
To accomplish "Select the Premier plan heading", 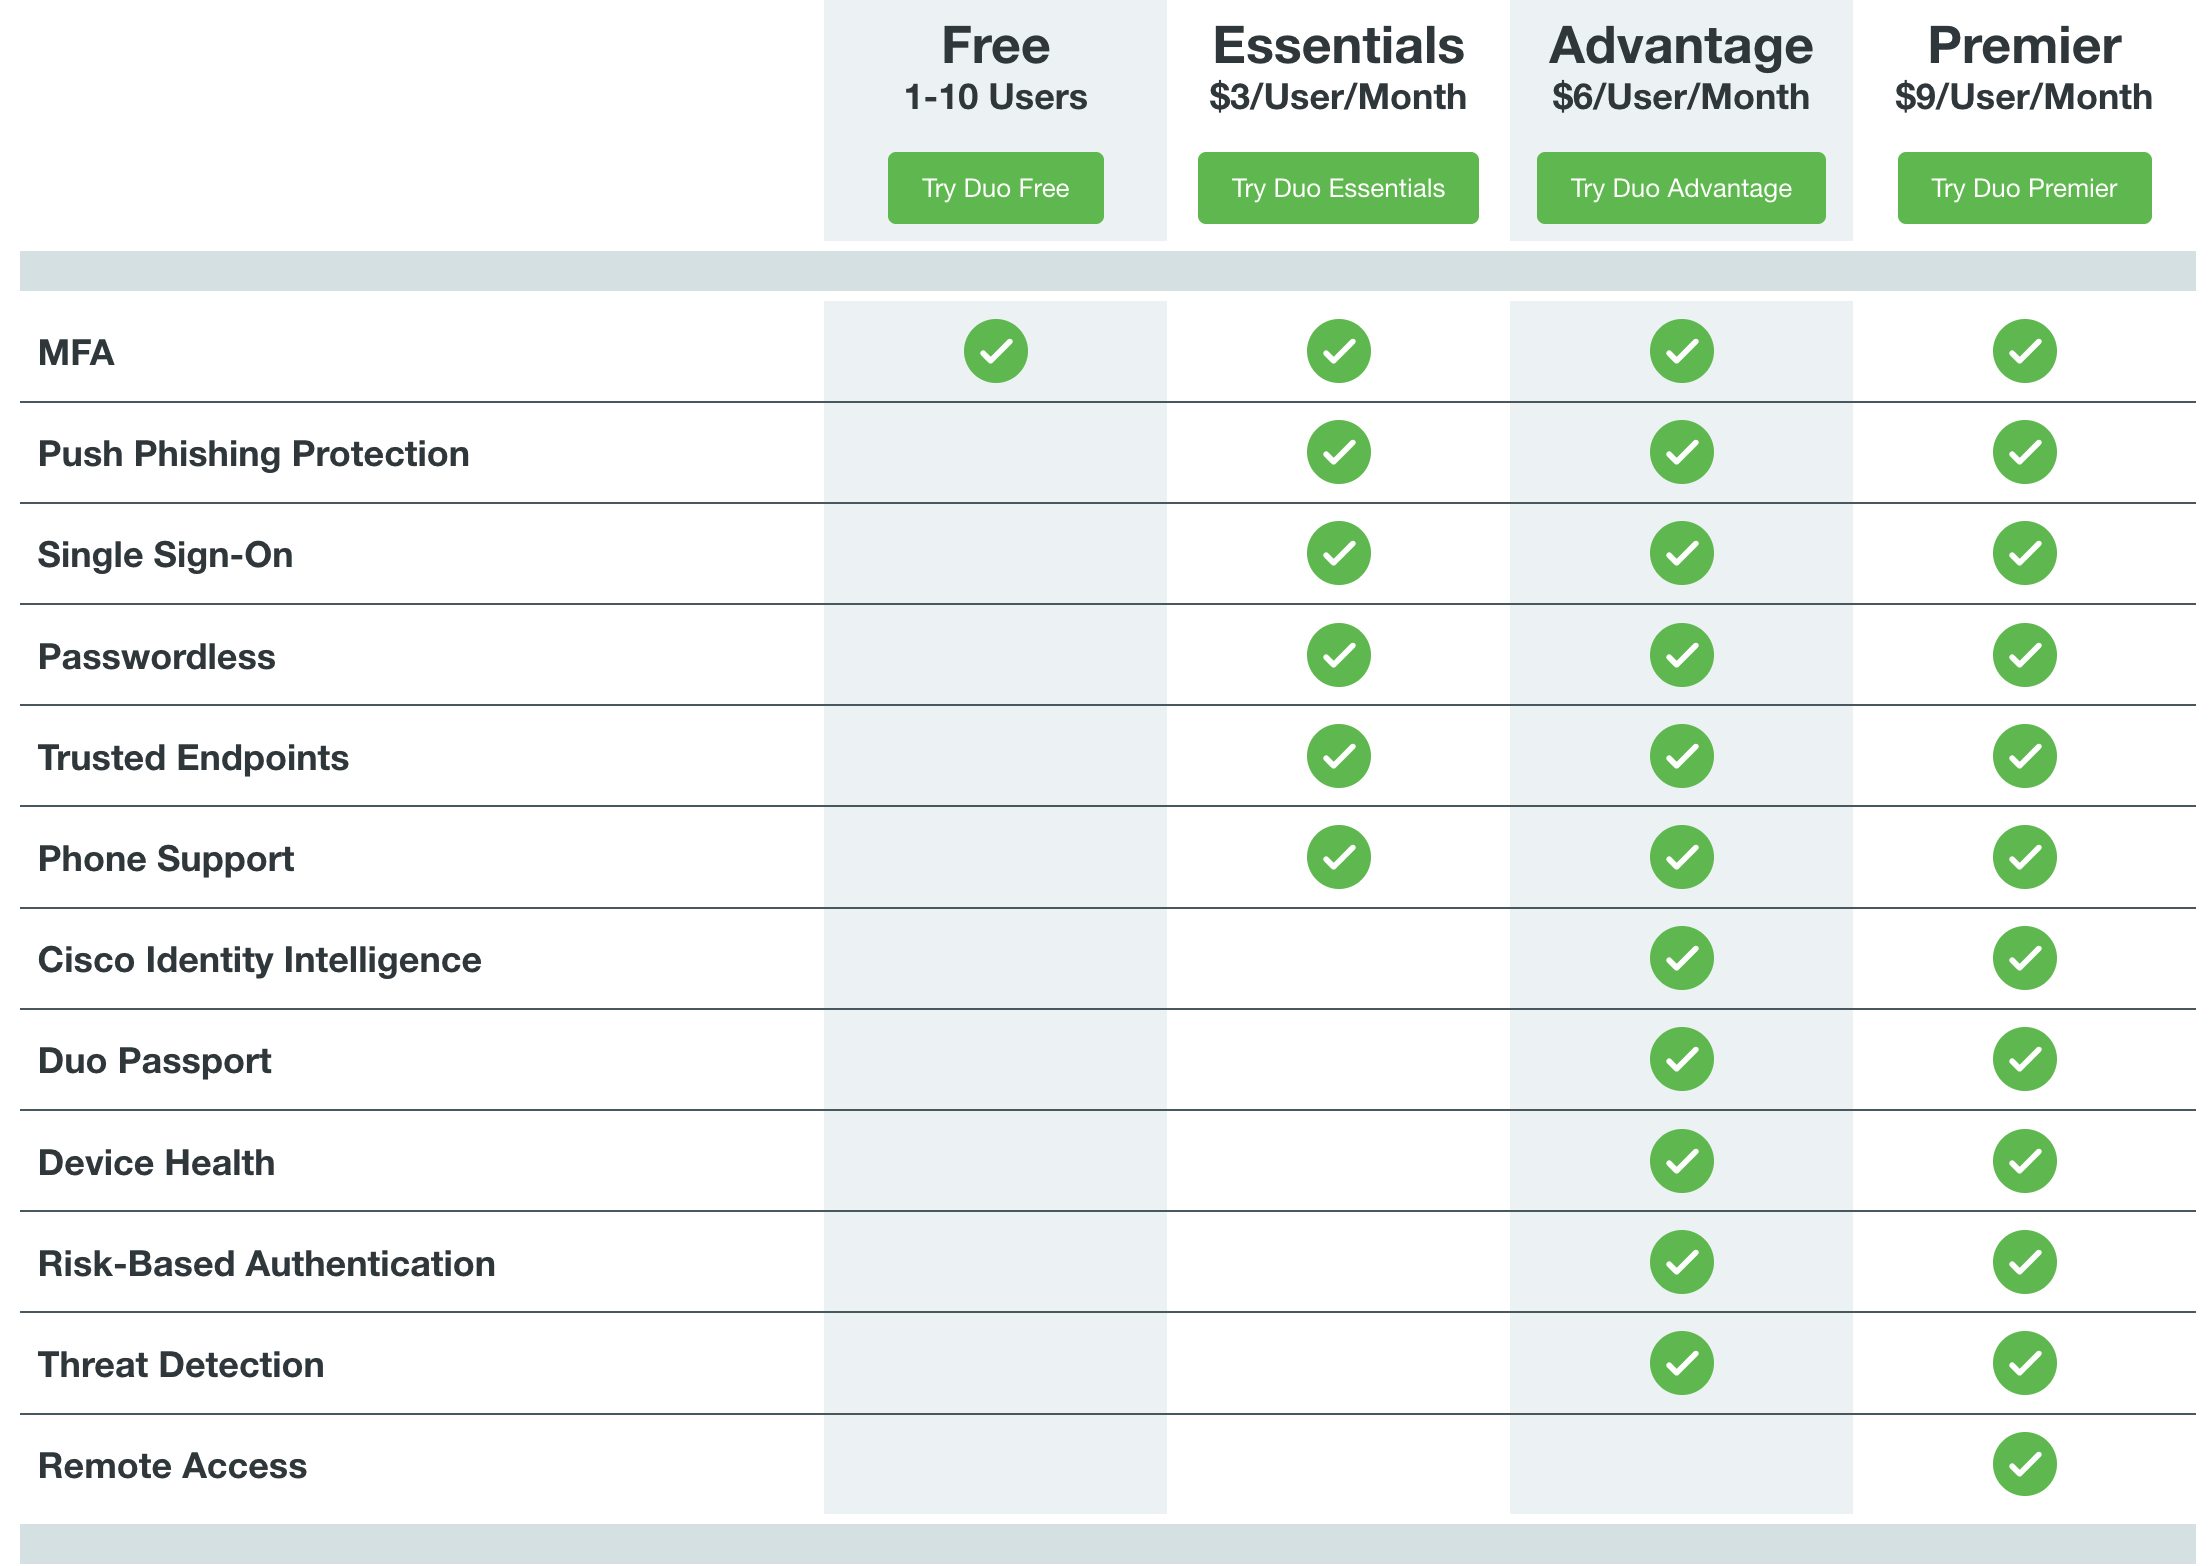I will click(2024, 46).
